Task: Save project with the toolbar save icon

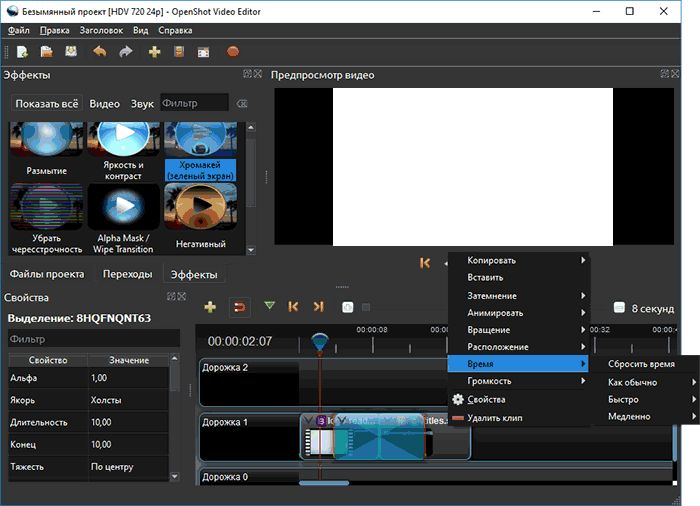Action: tap(71, 52)
